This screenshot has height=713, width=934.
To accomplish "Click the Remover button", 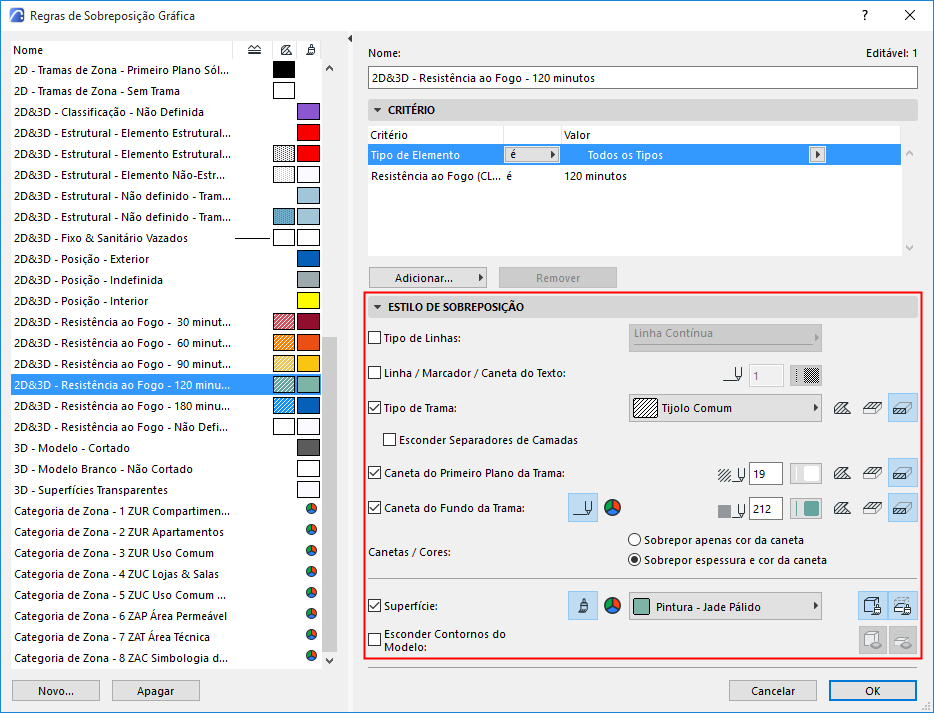I will click(x=558, y=278).
